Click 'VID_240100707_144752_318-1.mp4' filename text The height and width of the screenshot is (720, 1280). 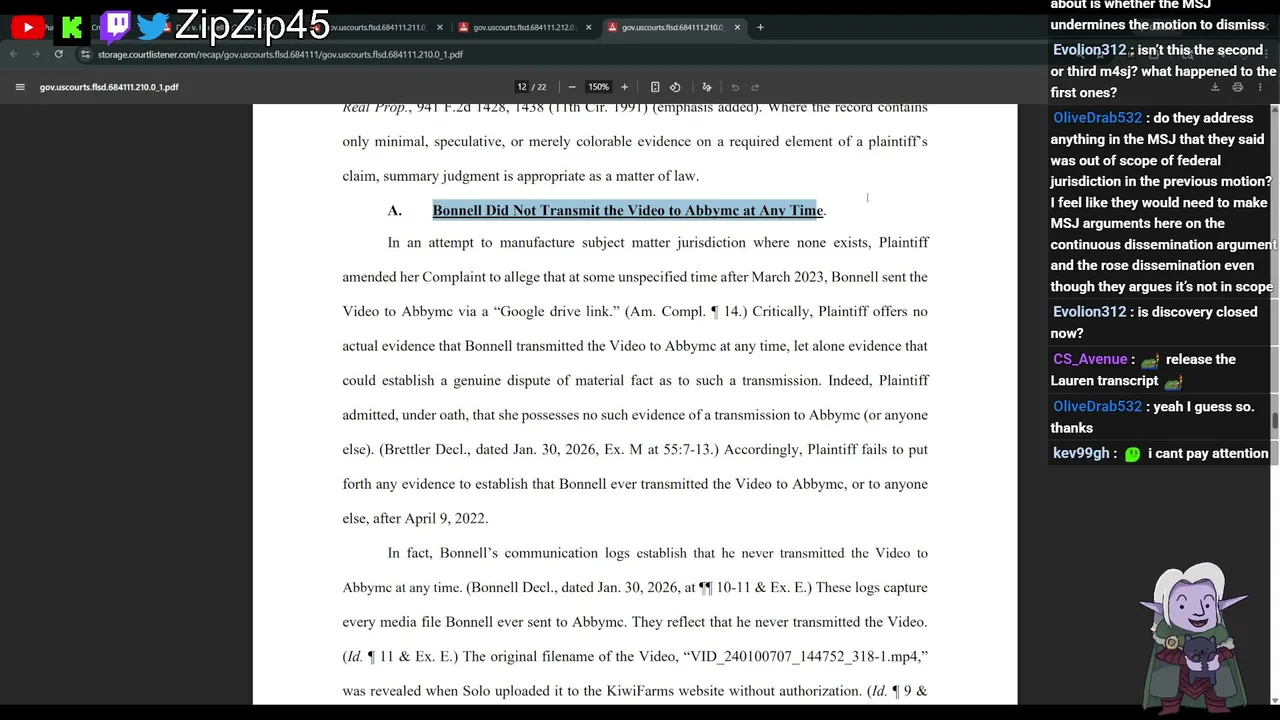(x=805, y=656)
